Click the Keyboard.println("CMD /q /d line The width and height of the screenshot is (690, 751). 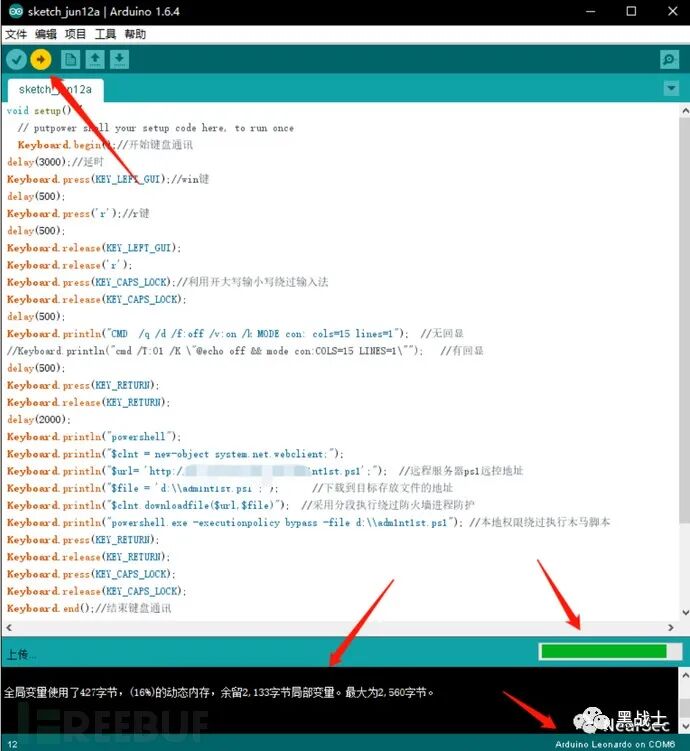(235, 334)
